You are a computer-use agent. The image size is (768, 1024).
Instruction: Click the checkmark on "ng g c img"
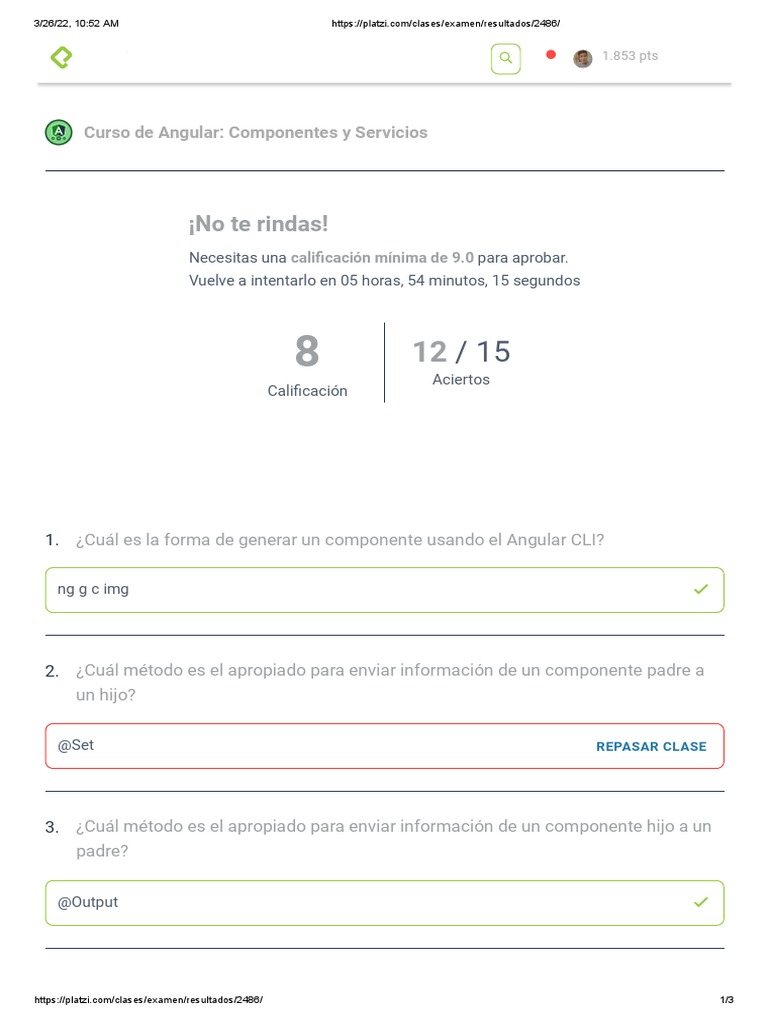click(x=700, y=590)
